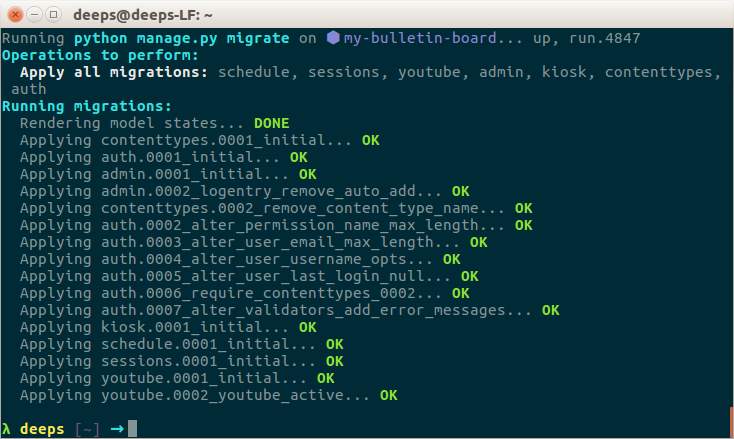Click the arrow symbol in the prompt
This screenshot has width=734, height=439.
coord(117,428)
